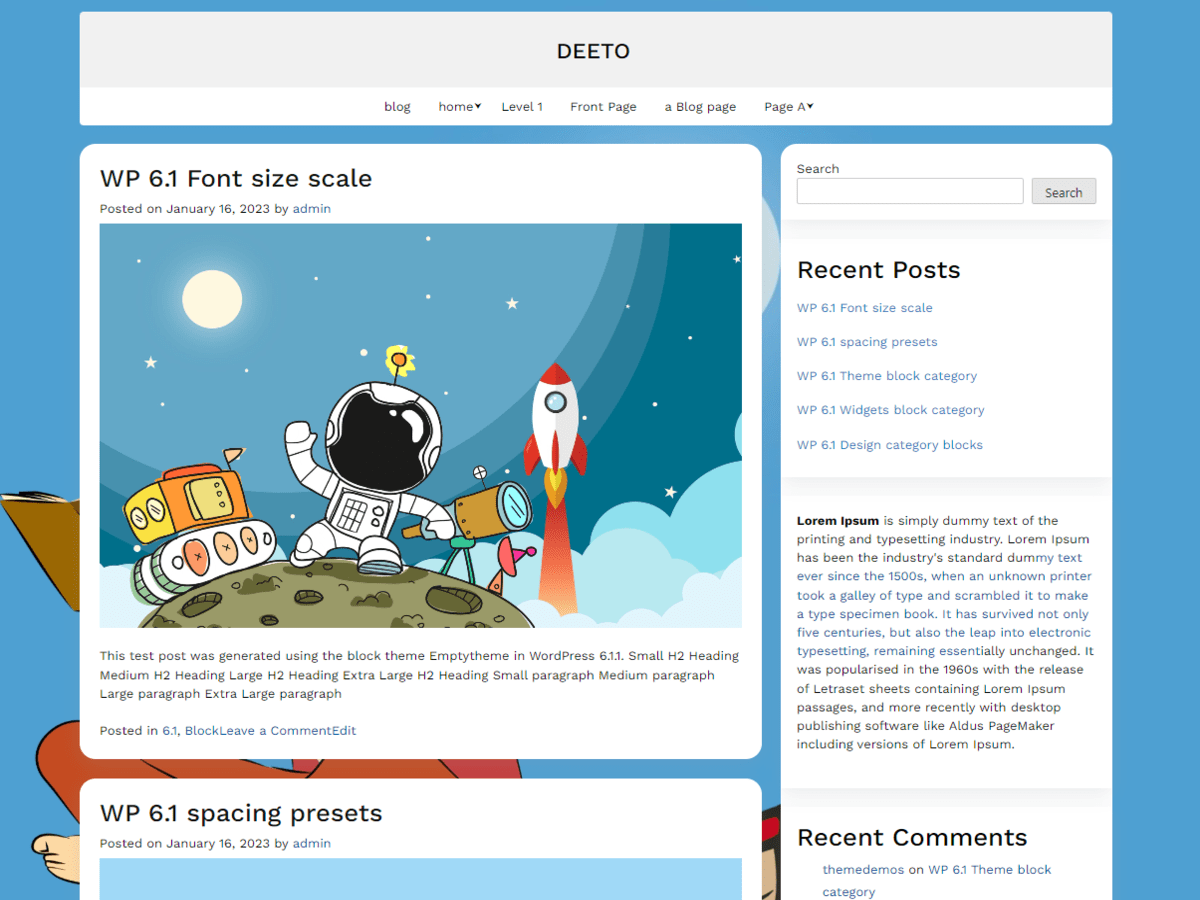Screen dimensions: 1200x900
Task: Open the DEETO site title link
Action: tap(593, 51)
